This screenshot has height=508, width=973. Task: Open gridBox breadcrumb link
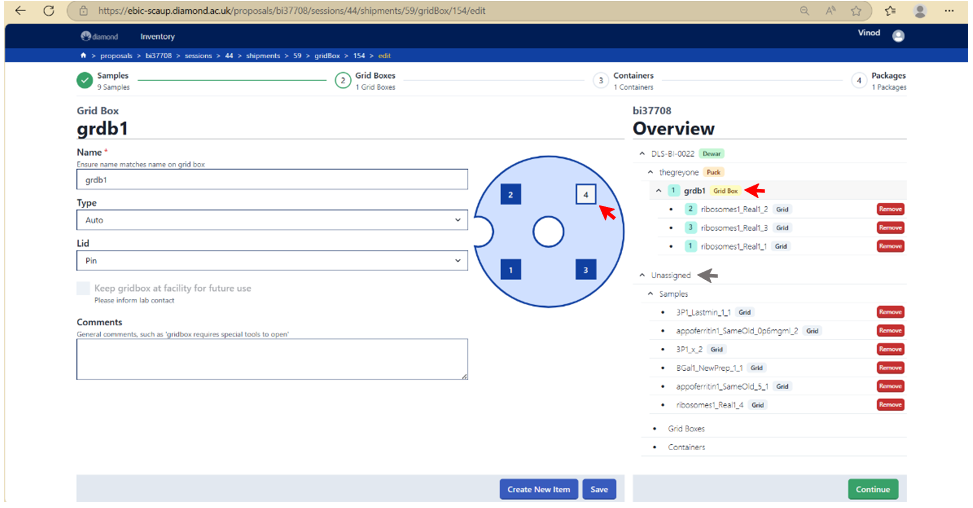[x=326, y=56]
